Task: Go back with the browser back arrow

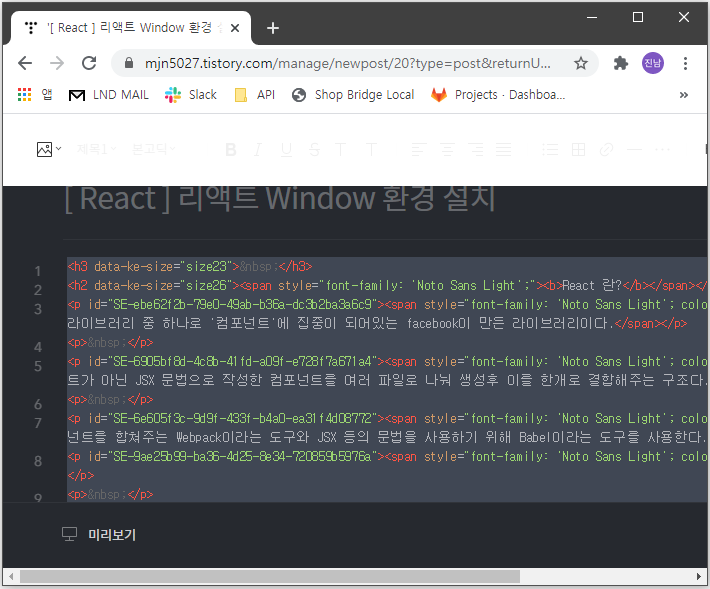Action: (x=25, y=63)
